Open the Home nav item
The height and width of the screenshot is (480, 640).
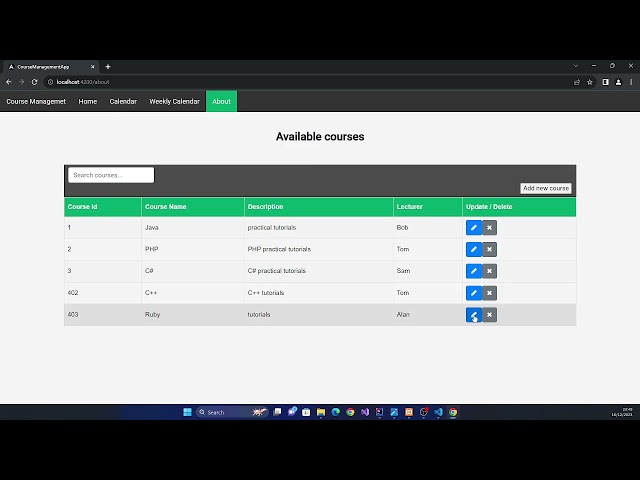tap(88, 101)
